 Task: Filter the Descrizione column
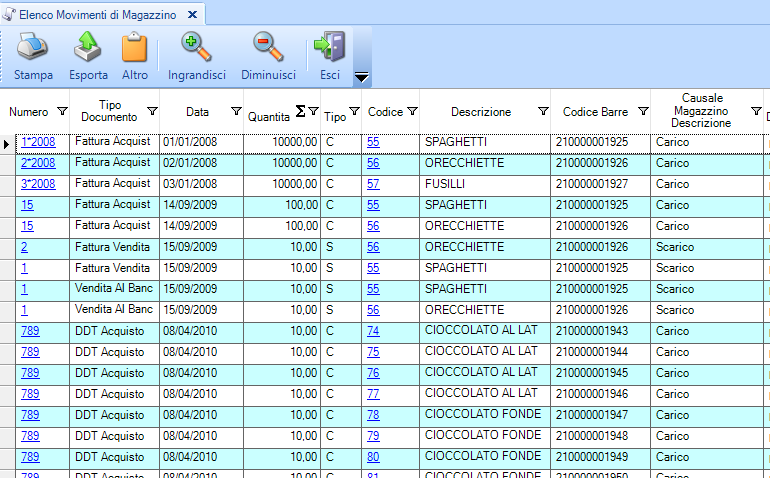[x=543, y=111]
